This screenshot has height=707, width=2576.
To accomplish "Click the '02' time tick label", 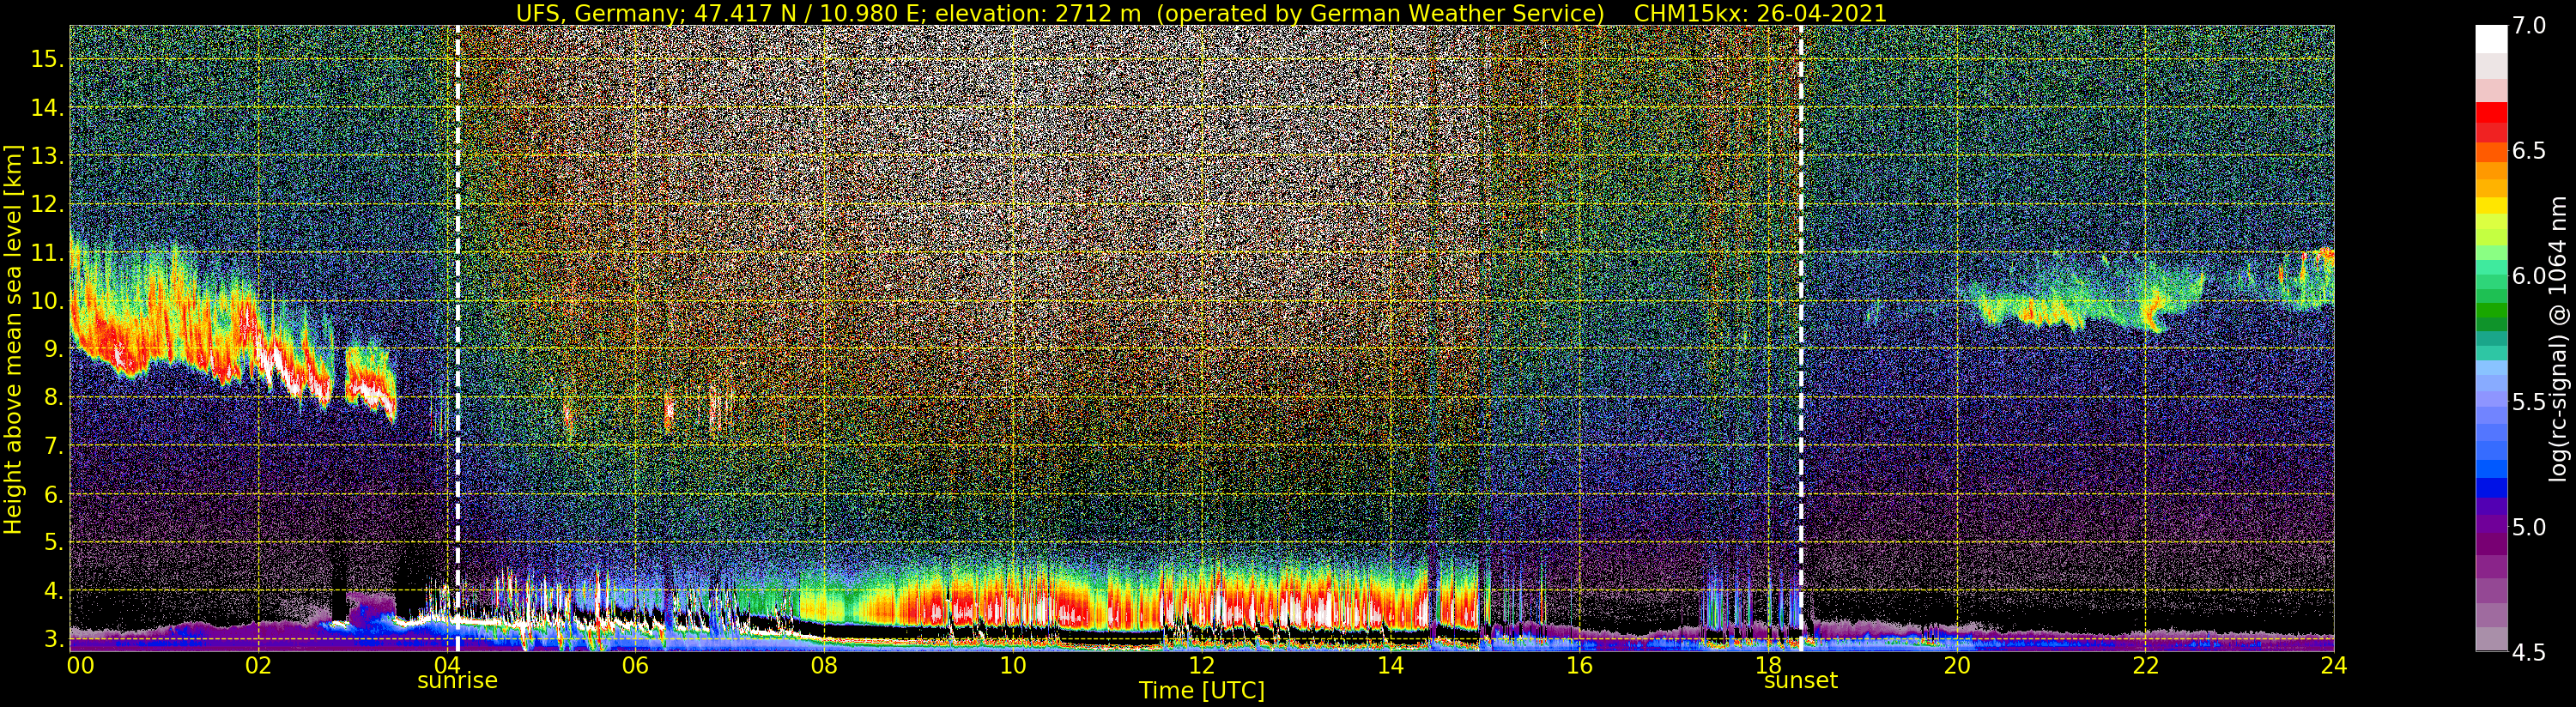I will tap(259, 665).
